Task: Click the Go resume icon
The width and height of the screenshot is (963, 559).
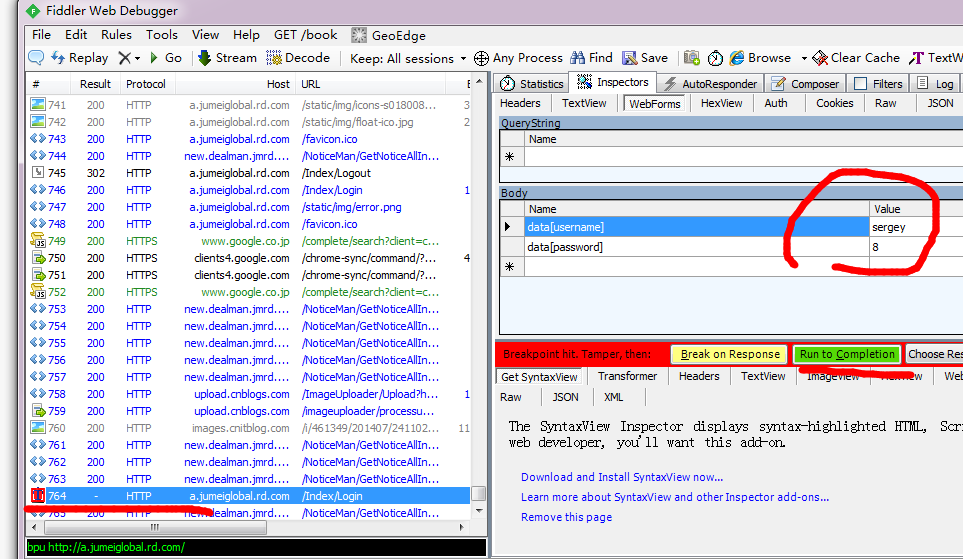Action: [154, 58]
